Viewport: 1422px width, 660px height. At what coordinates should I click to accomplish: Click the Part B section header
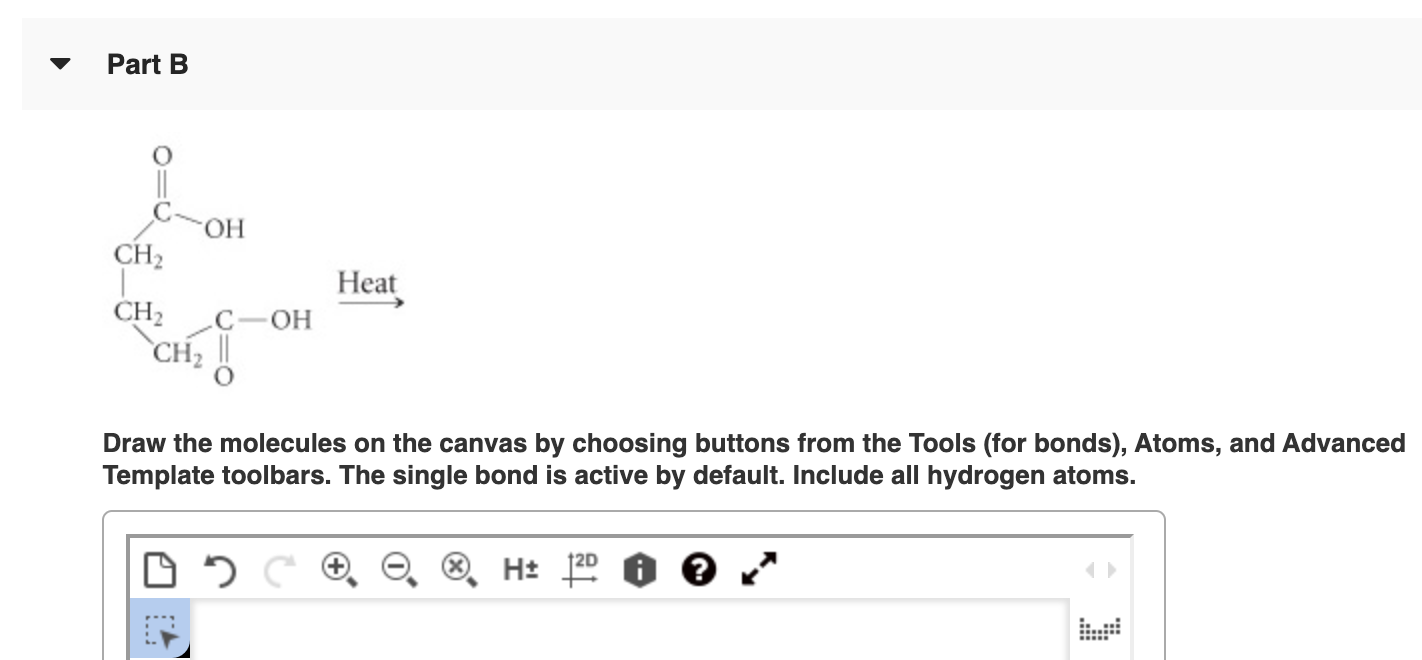148,64
